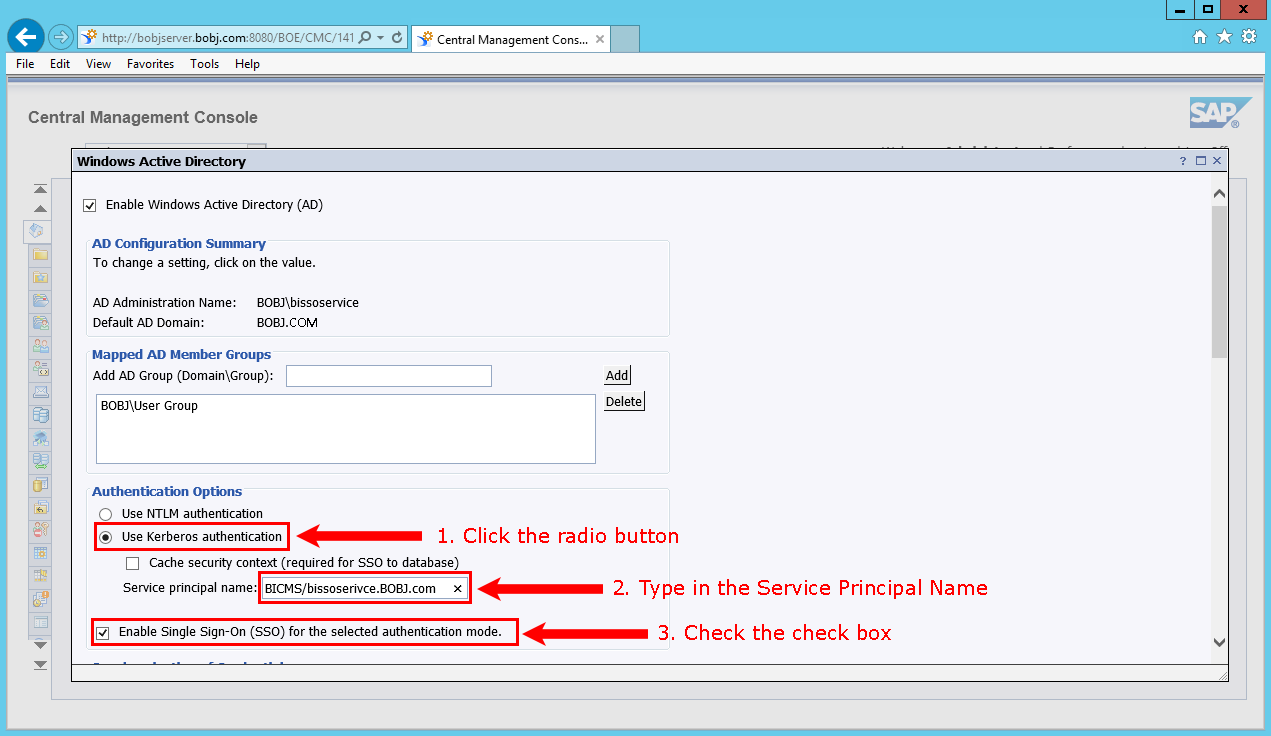Click the Add button for AD groups

[x=617, y=376]
